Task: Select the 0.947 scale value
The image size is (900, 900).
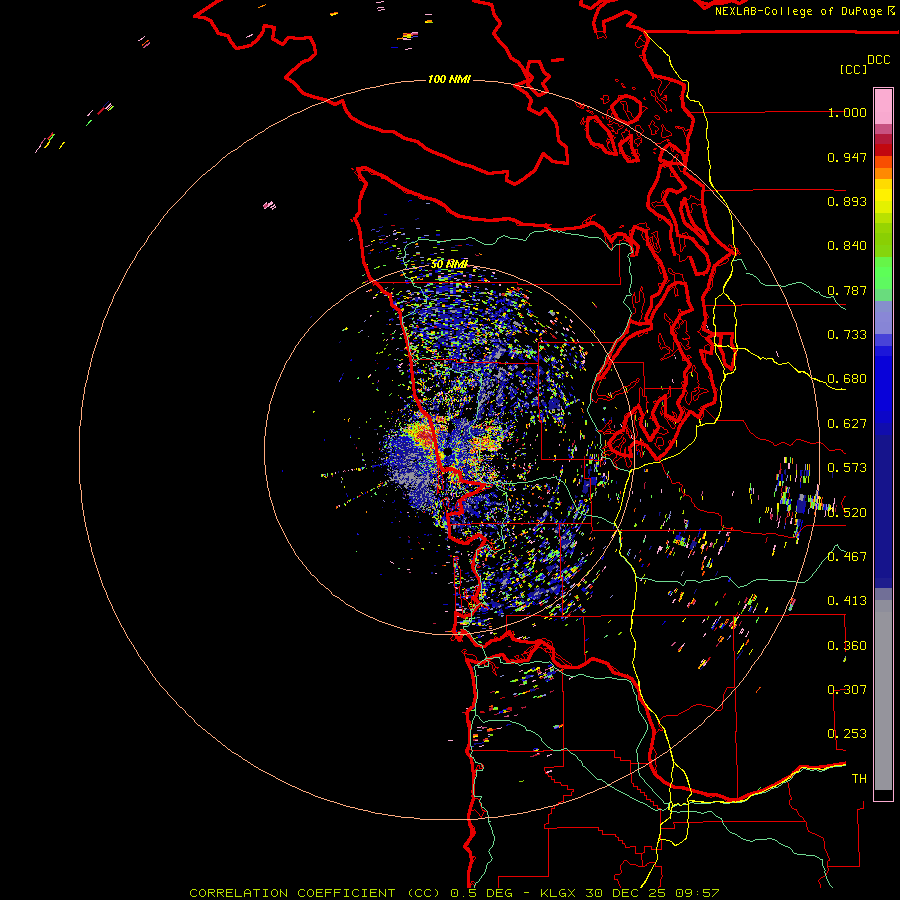Action: click(x=847, y=157)
